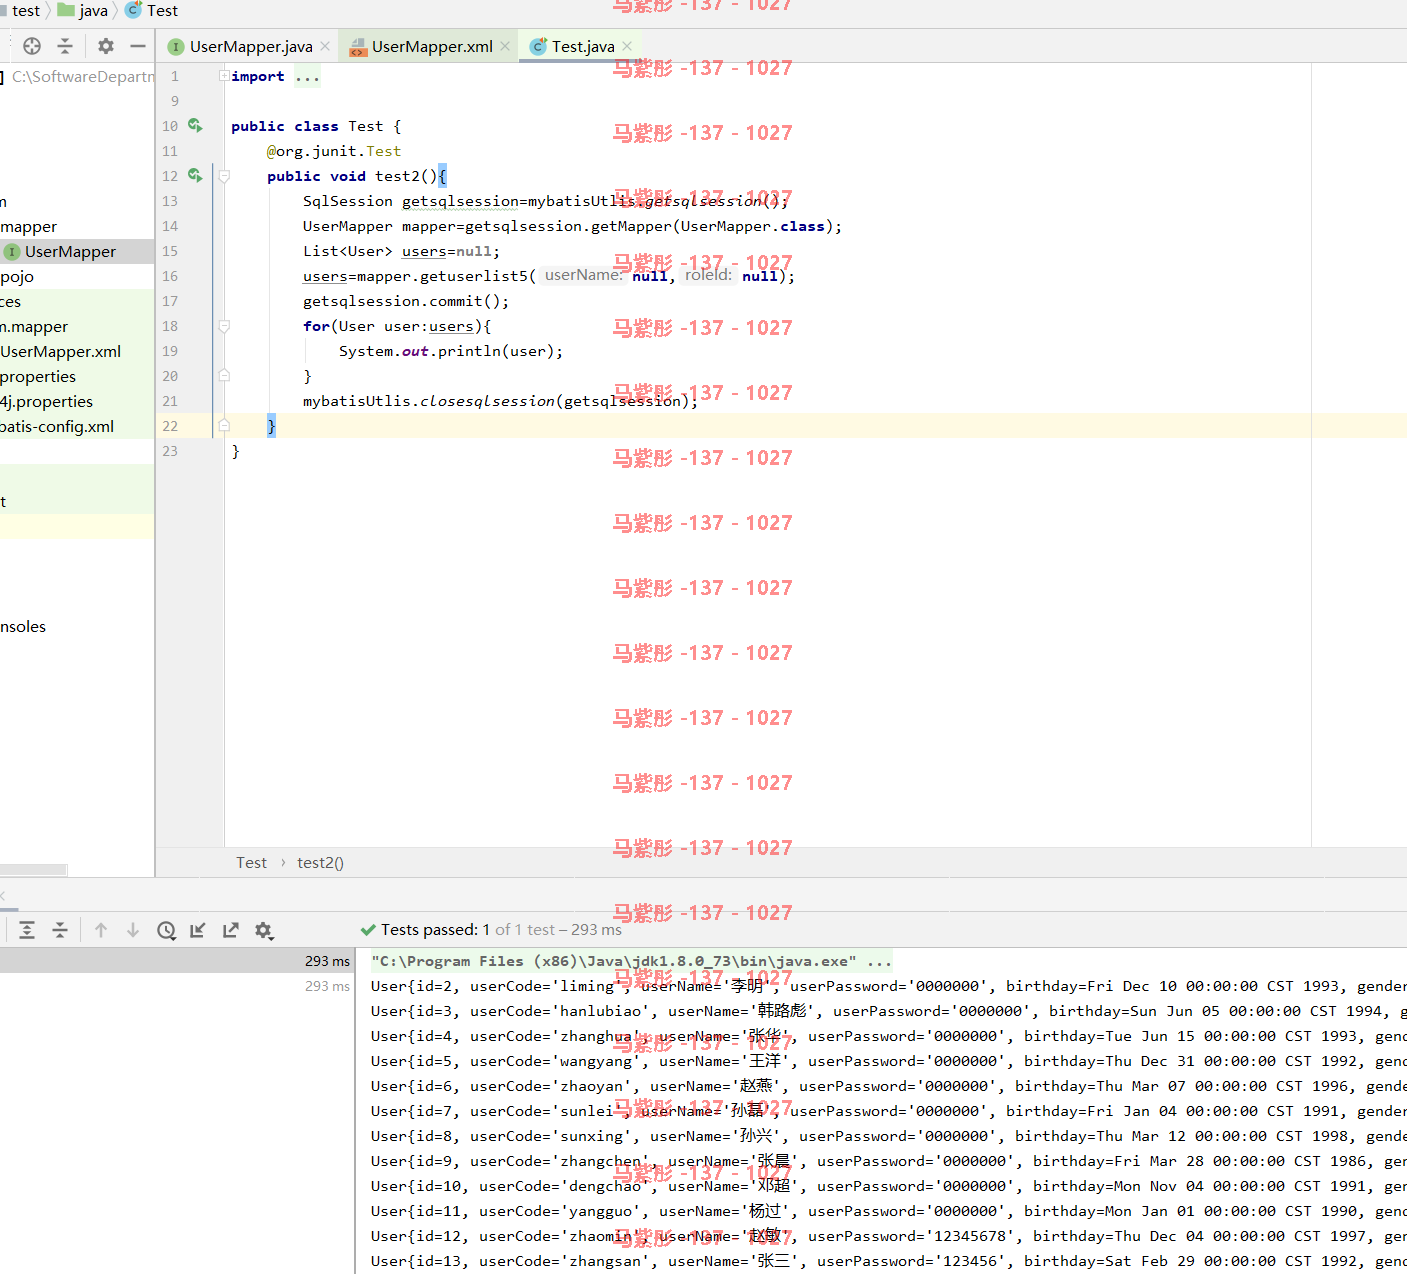
Task: Click line number 17 in gutter
Action: click(170, 301)
